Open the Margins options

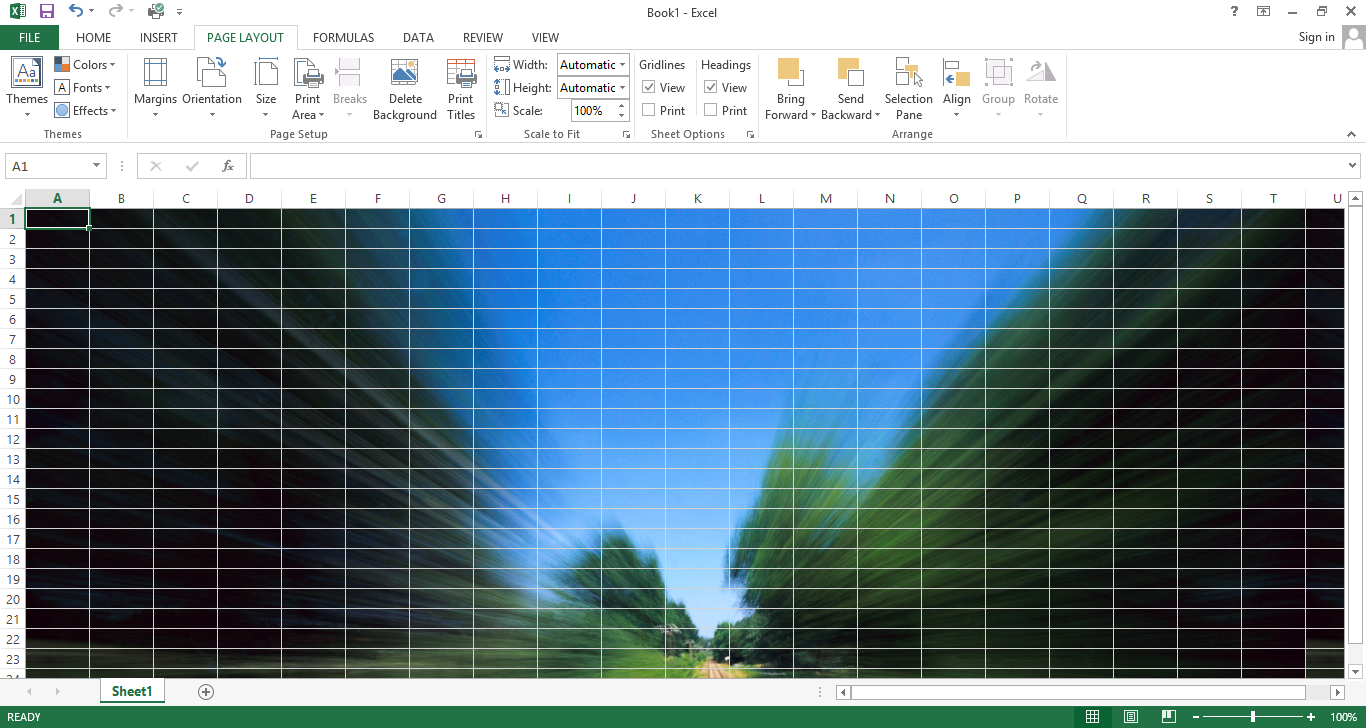(155, 87)
